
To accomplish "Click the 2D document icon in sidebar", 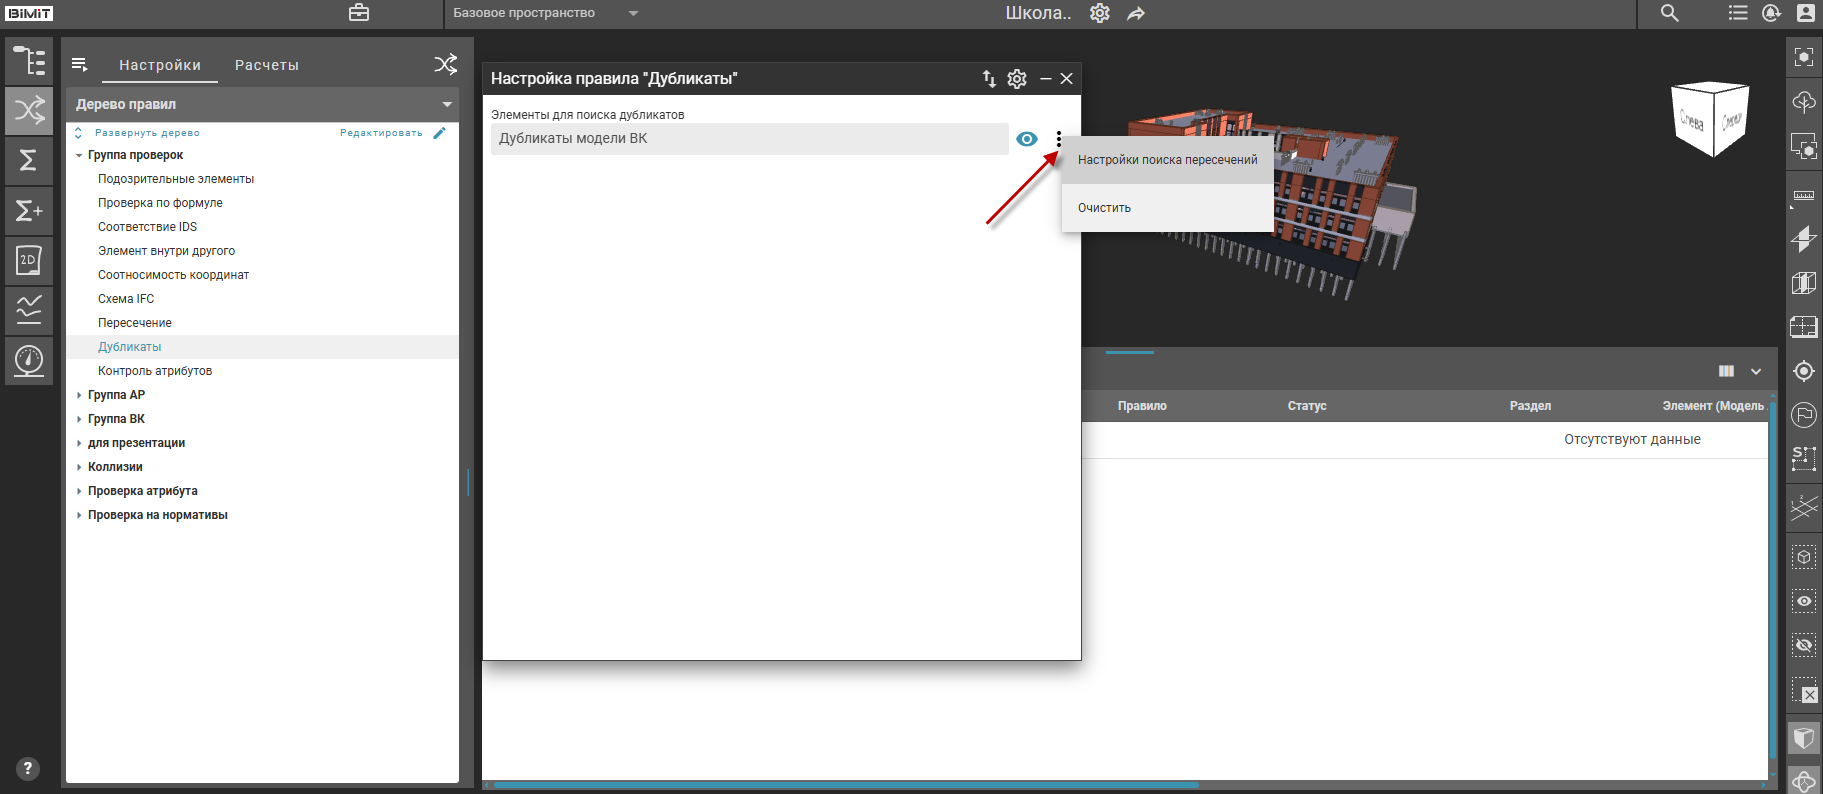I will (x=29, y=261).
